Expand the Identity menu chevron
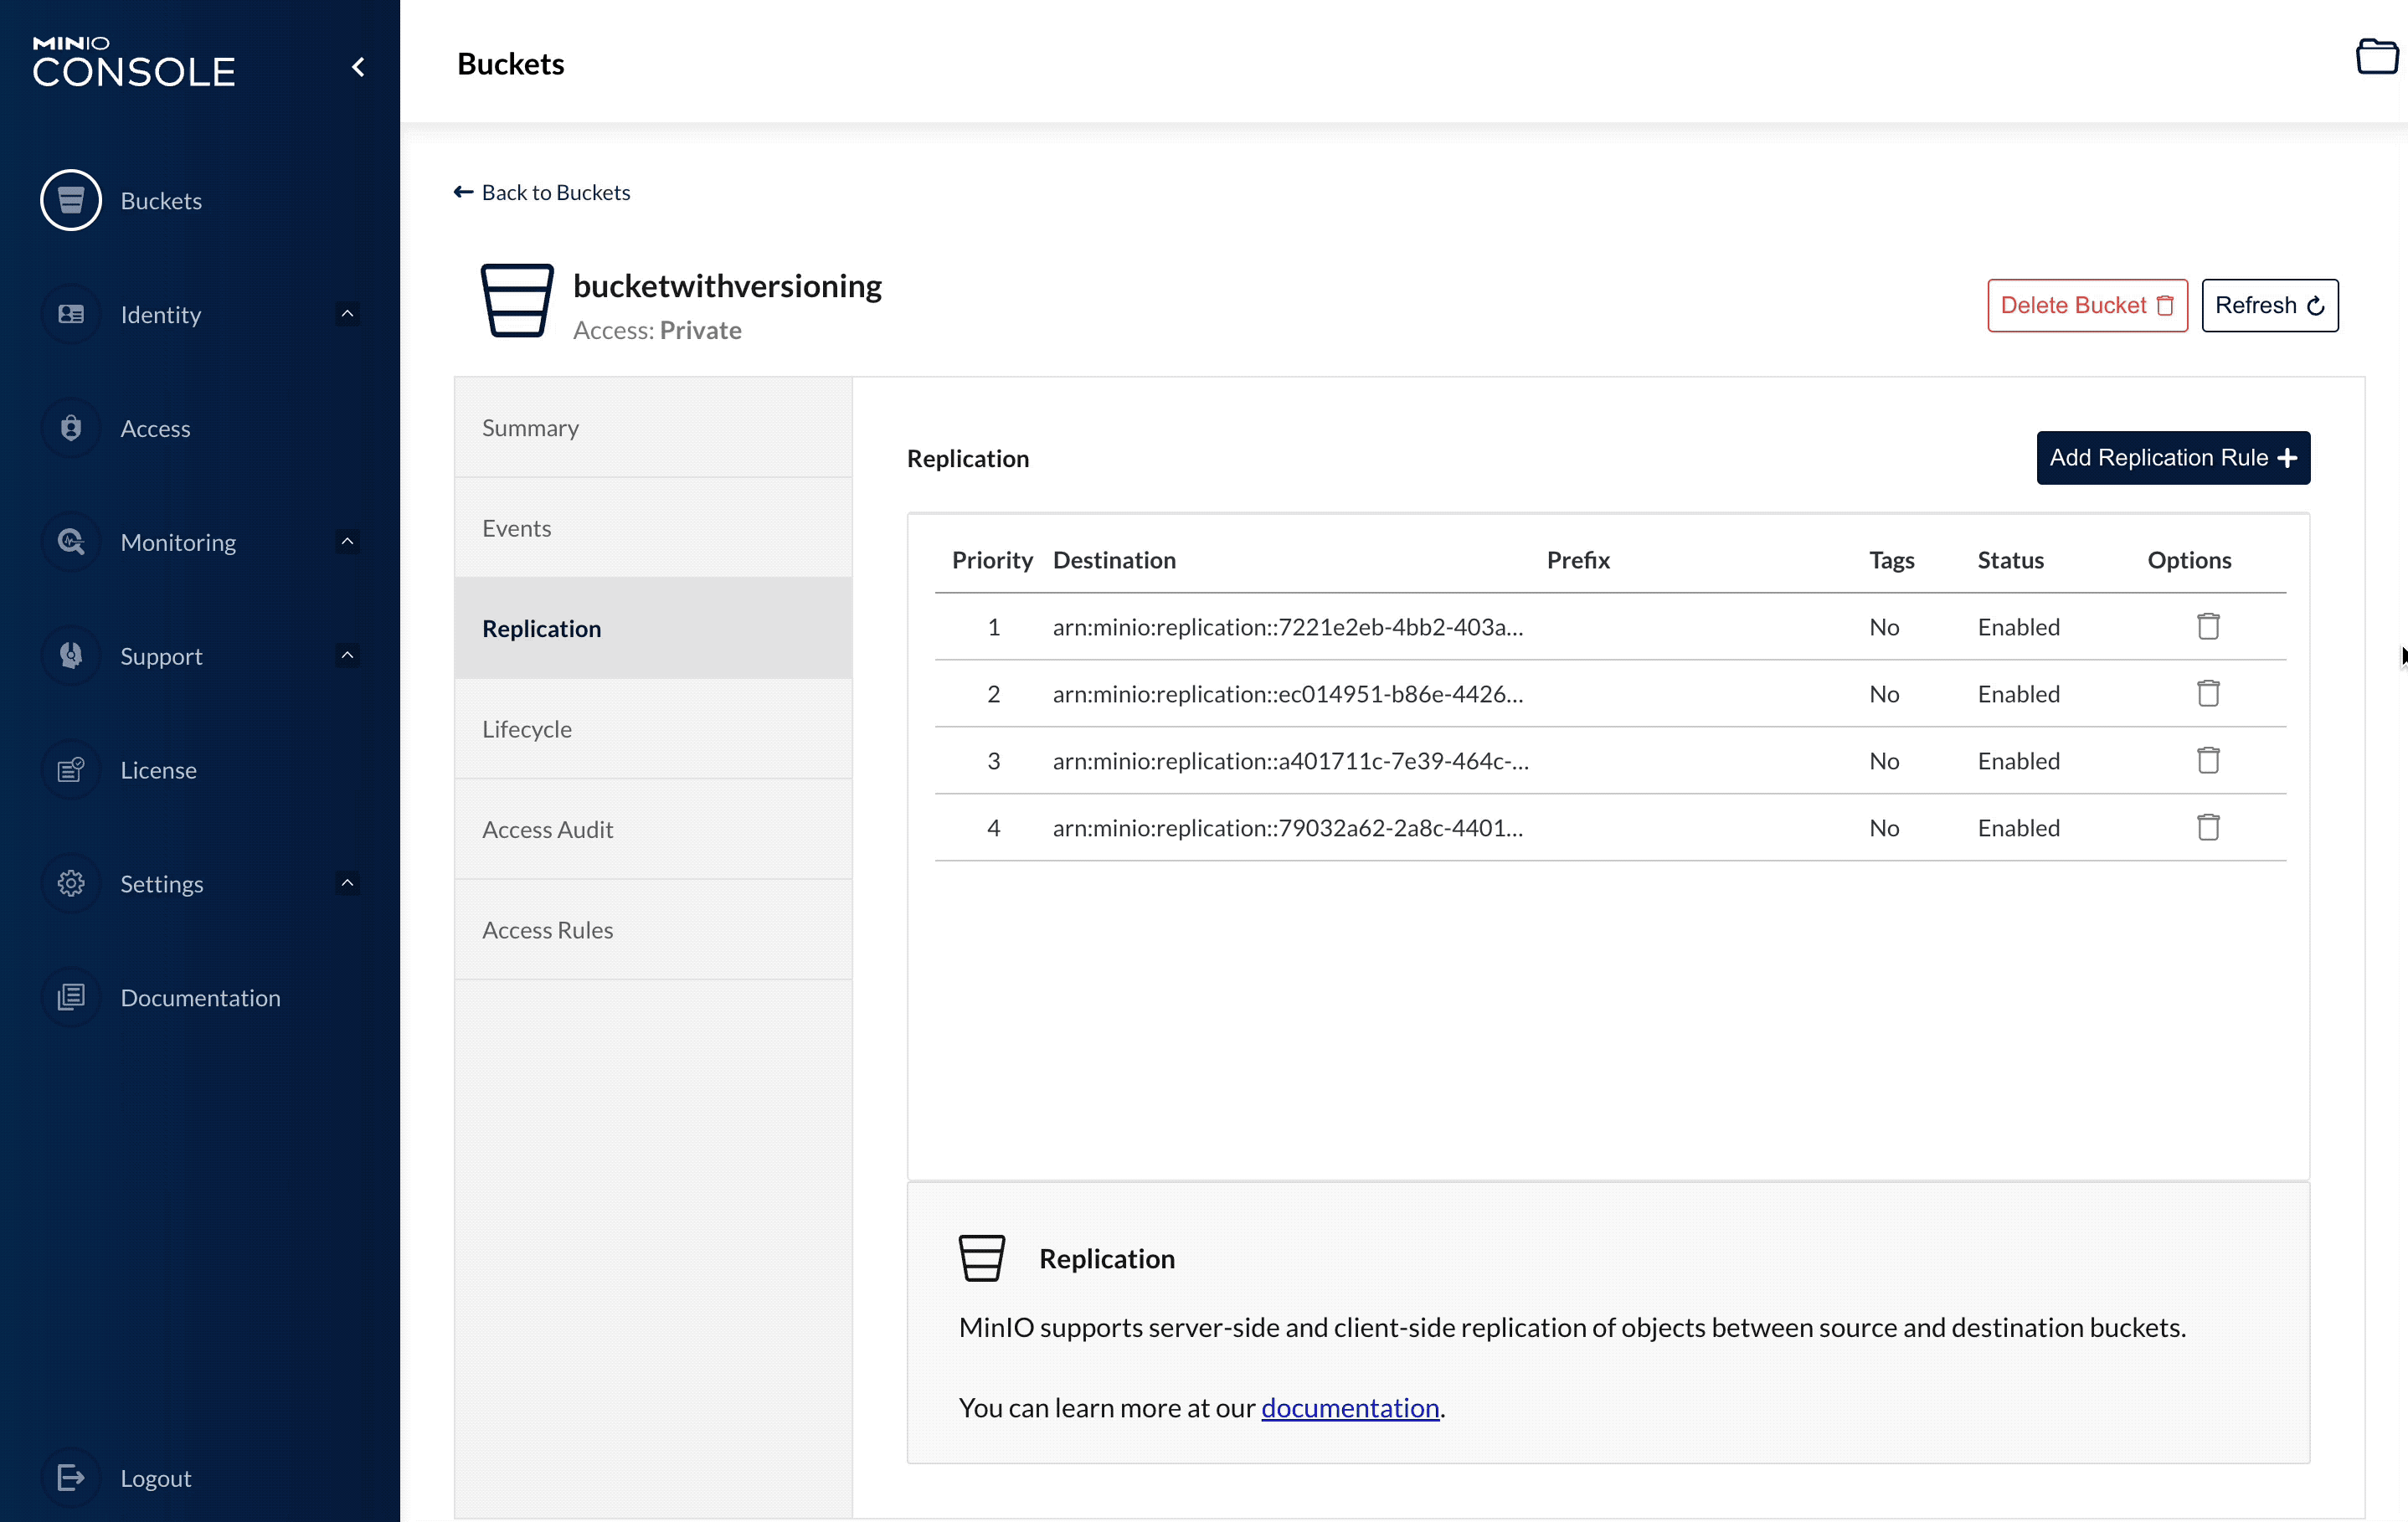This screenshot has width=2408, height=1522. [x=347, y=314]
